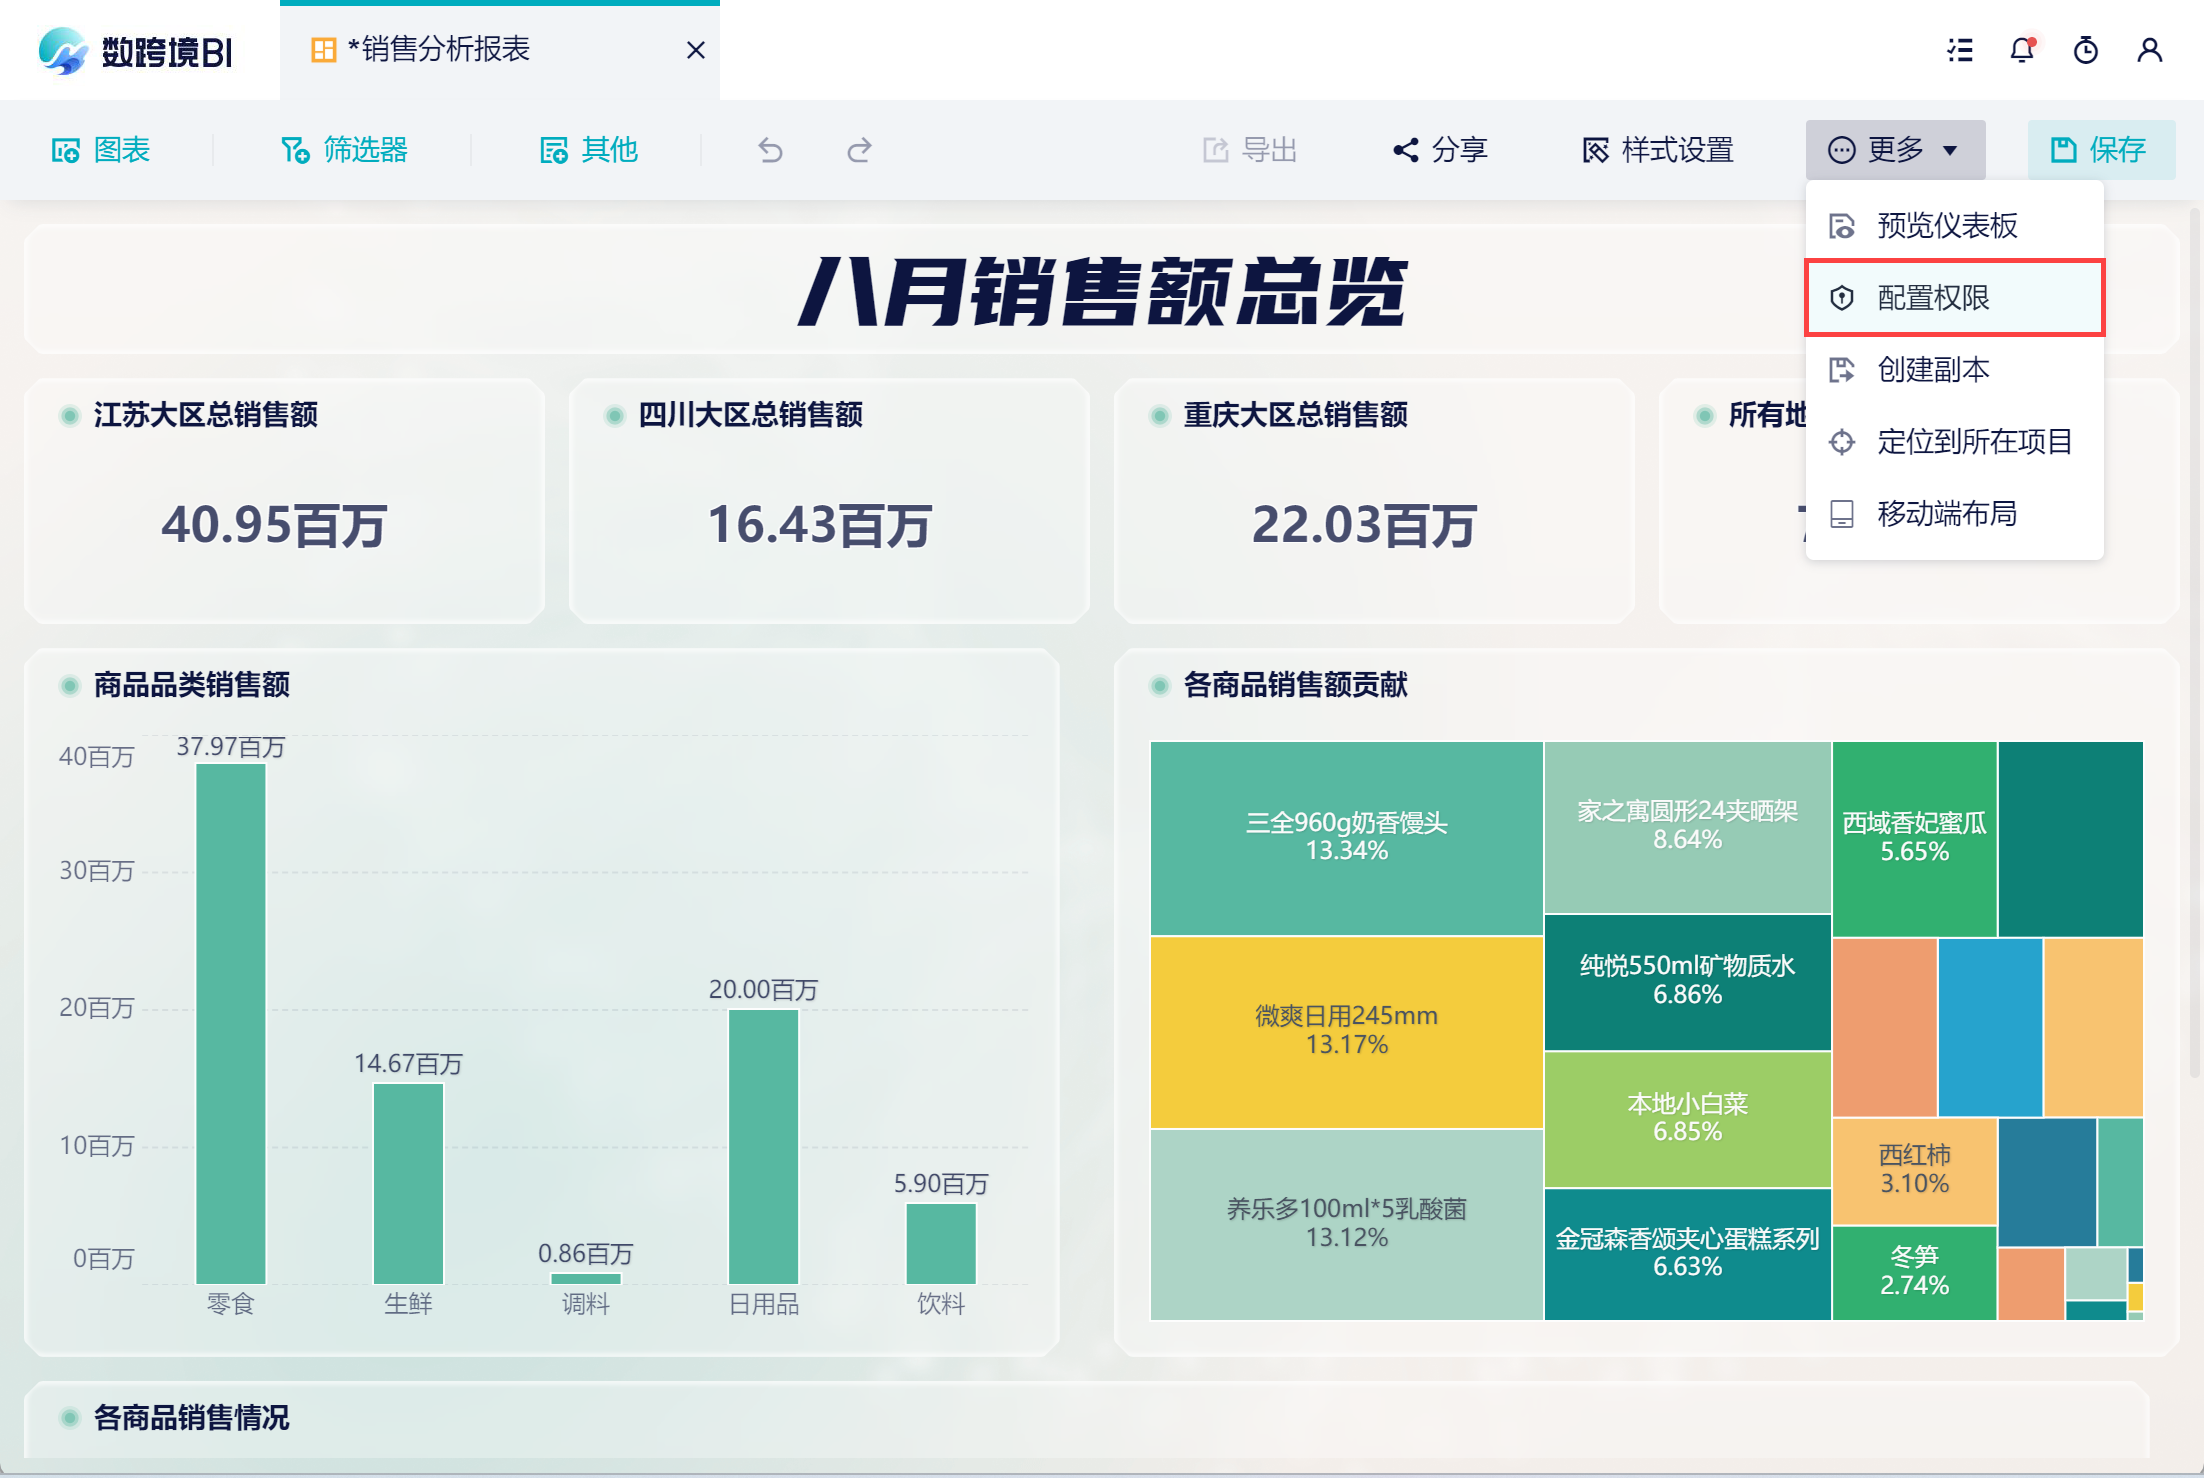This screenshot has width=2204, height=1478.
Task: Open the notification bell
Action: pos(2022,50)
